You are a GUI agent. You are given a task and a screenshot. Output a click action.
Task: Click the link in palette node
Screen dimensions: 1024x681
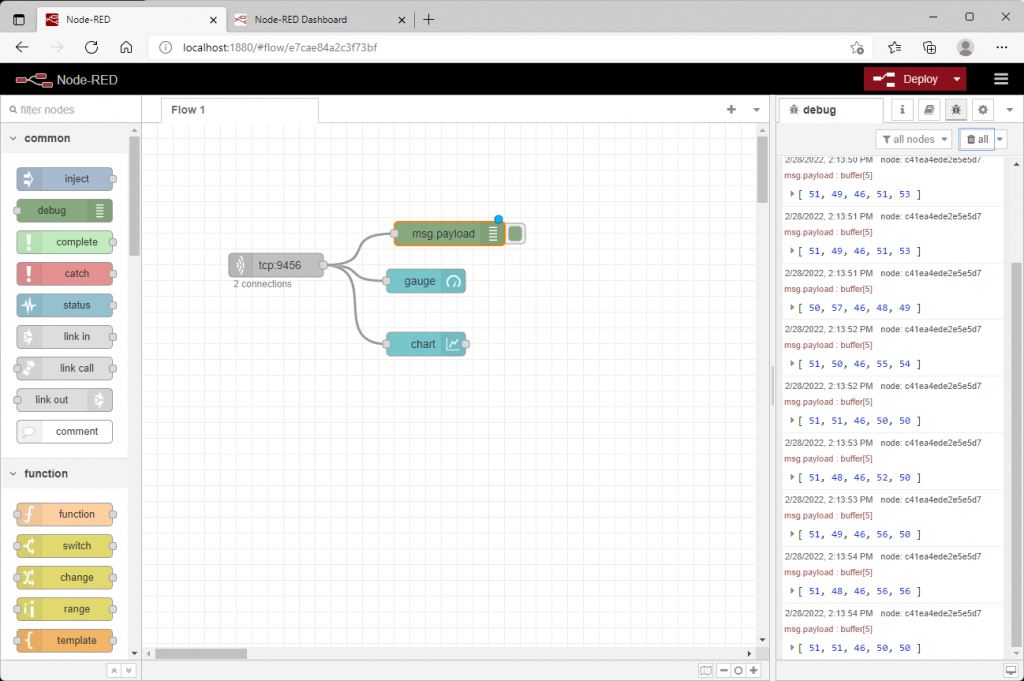click(x=65, y=337)
